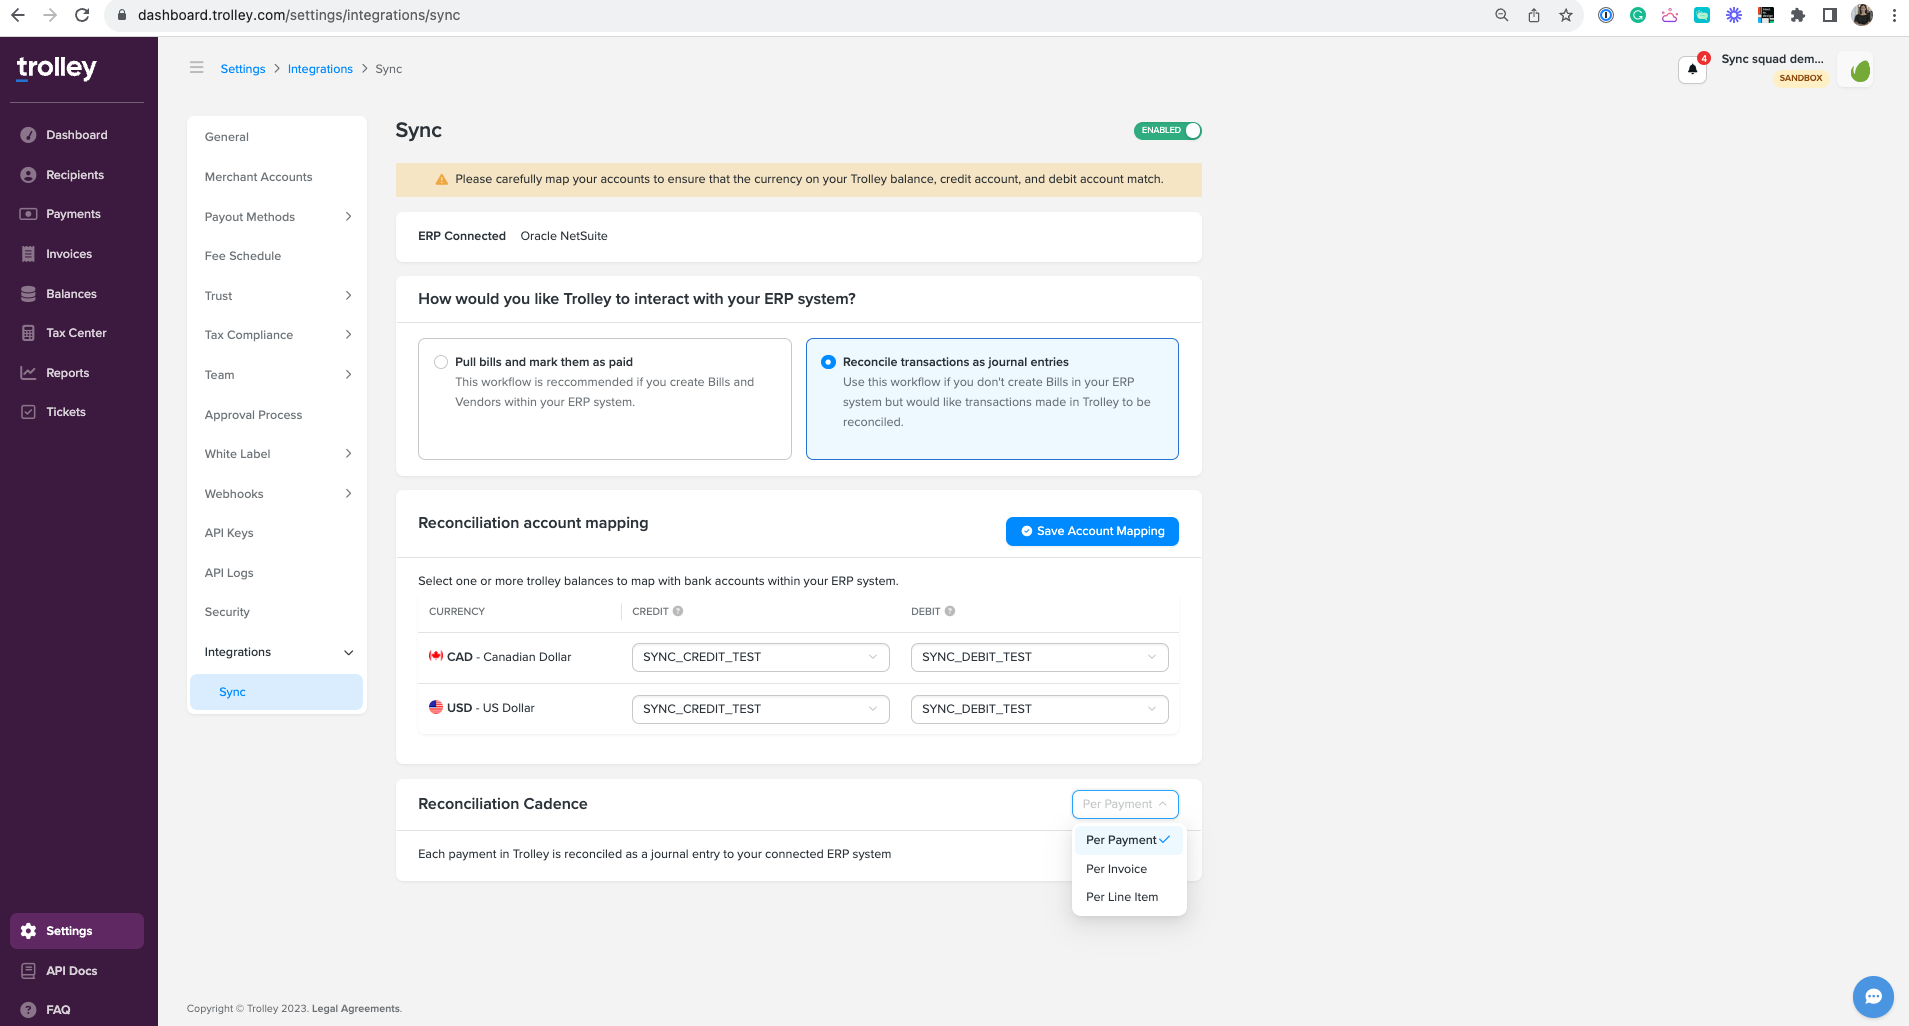Click the DEBIT help question icon

pyautogui.click(x=950, y=611)
